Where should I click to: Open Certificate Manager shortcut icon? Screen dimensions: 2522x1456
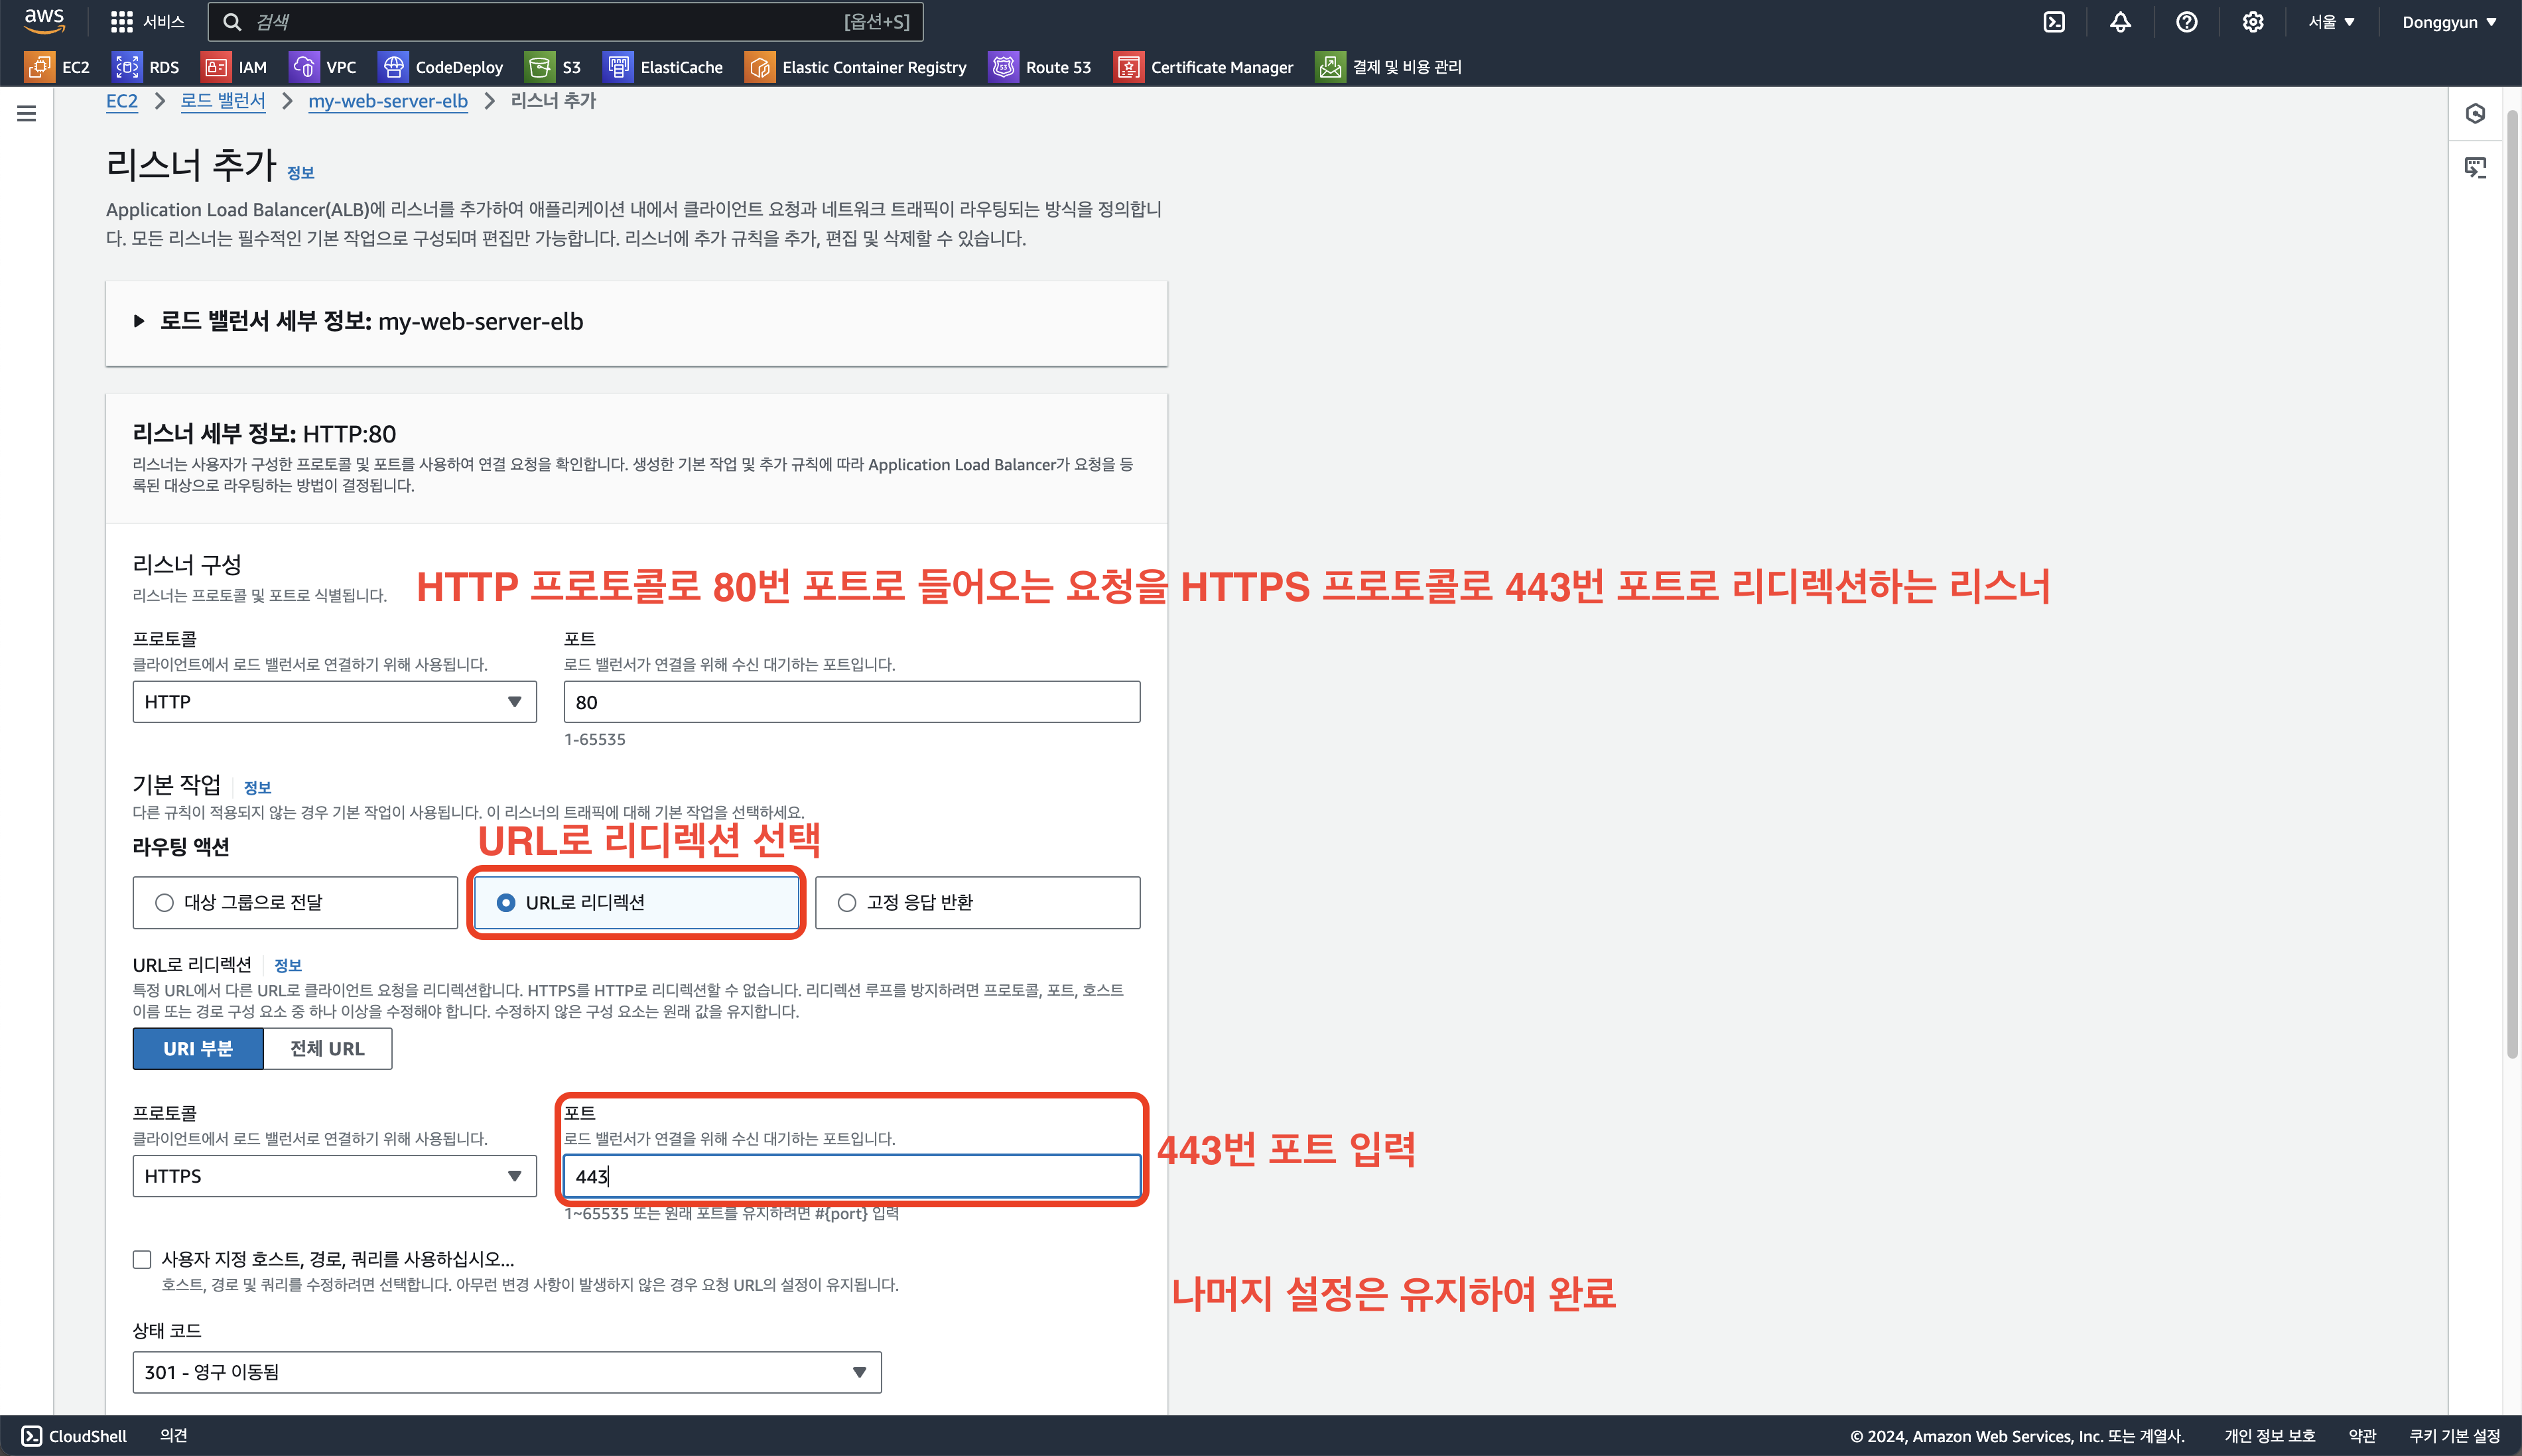pyautogui.click(x=1128, y=67)
